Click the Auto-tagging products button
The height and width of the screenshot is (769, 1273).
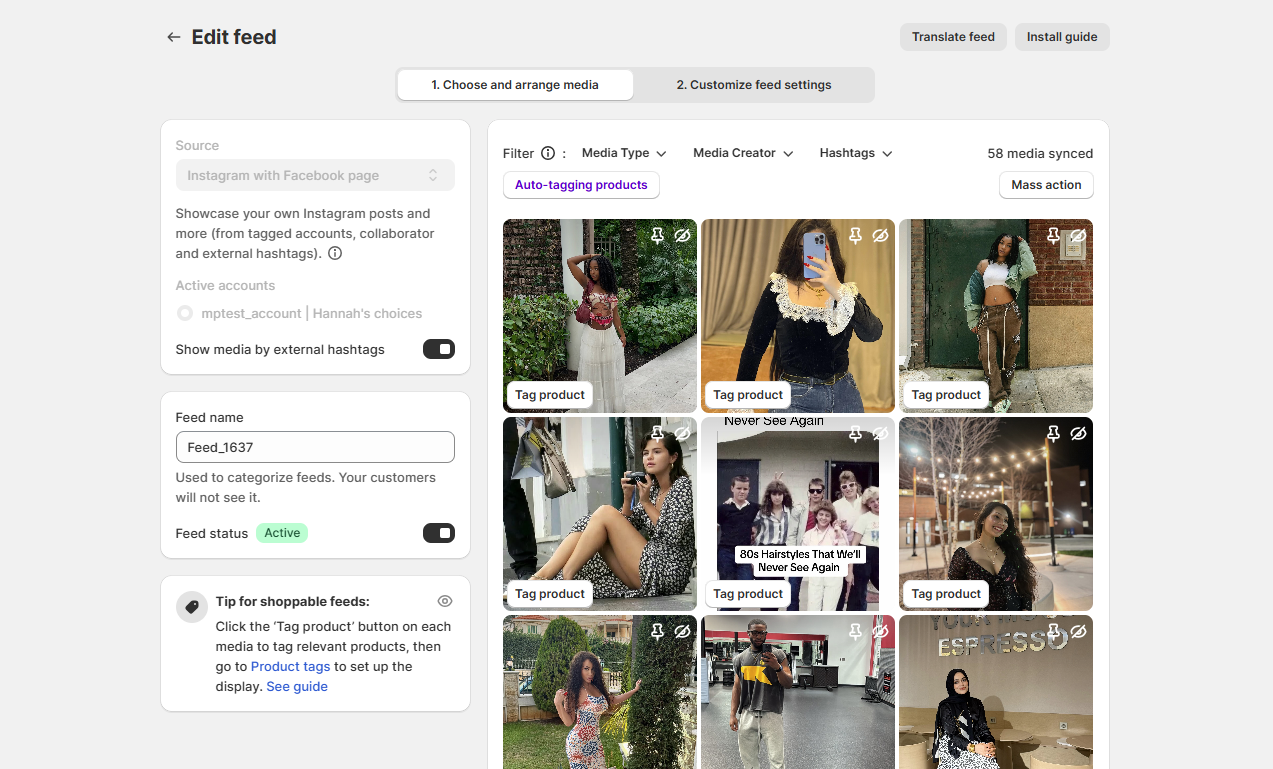(581, 185)
